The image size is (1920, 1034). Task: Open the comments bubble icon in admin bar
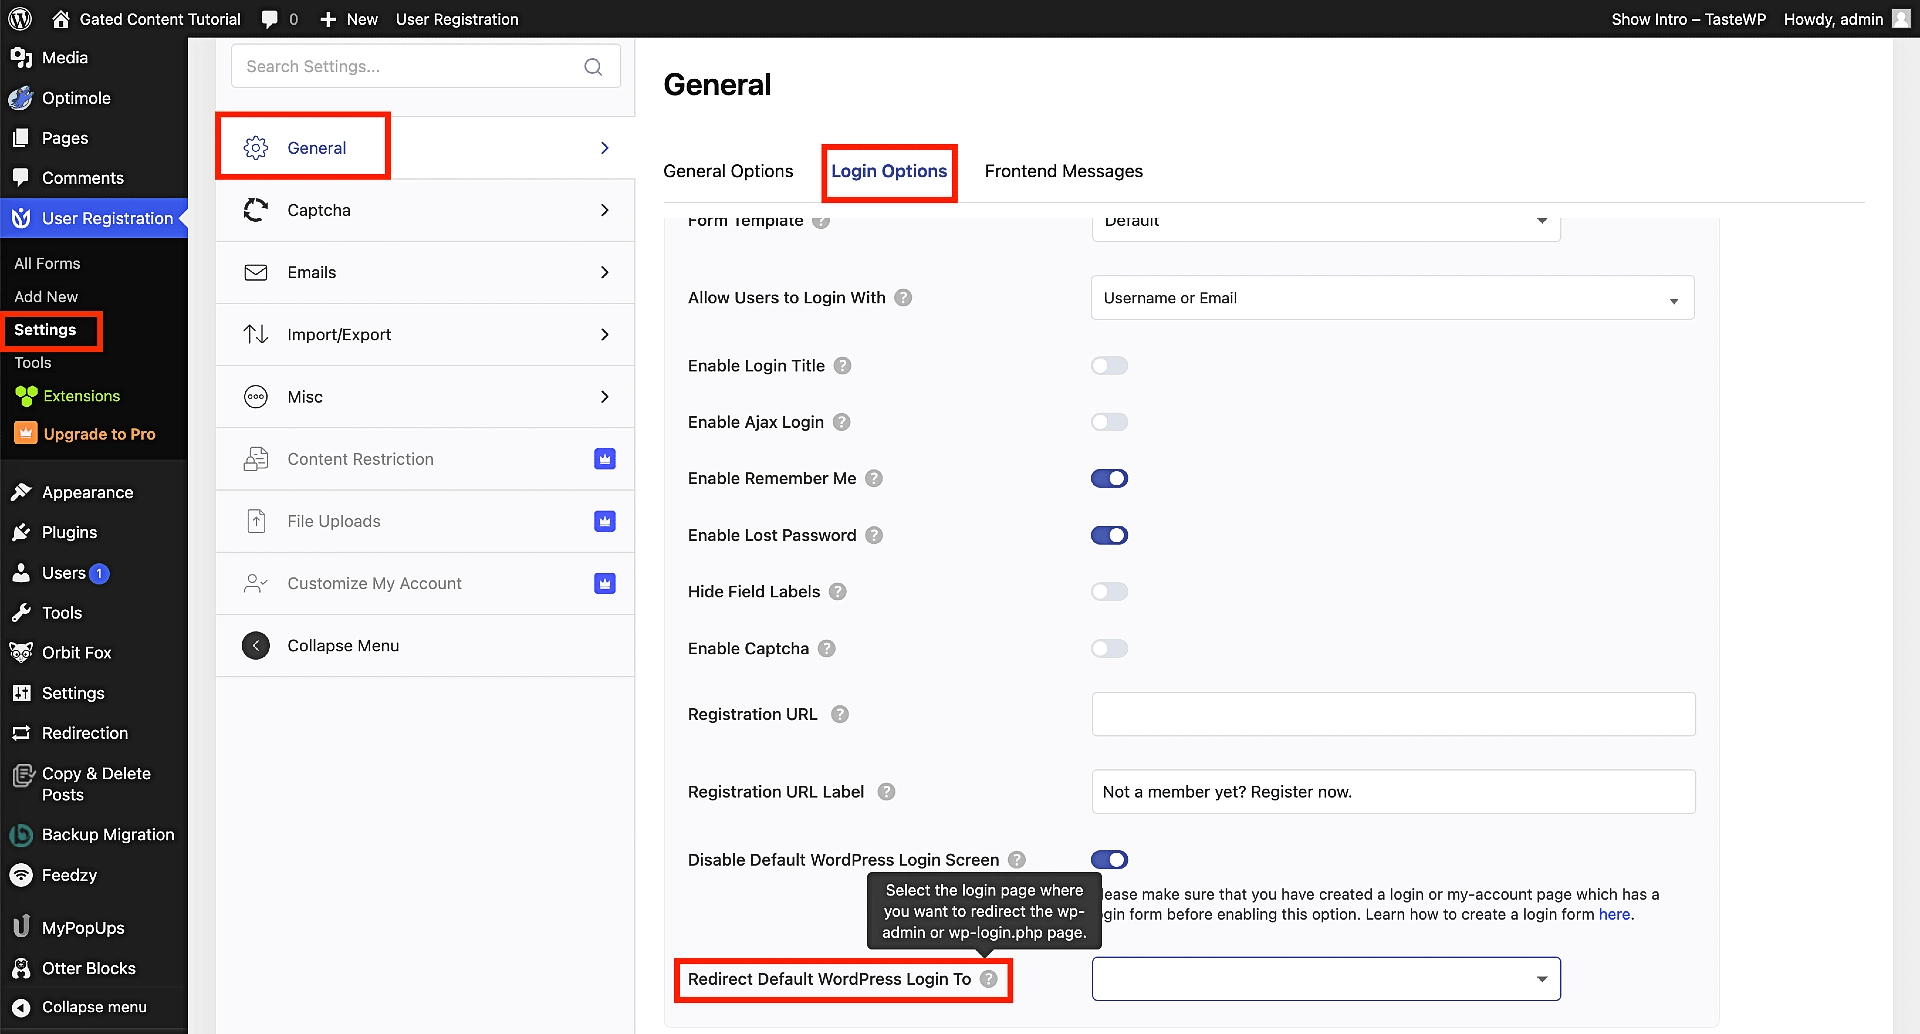tap(269, 19)
